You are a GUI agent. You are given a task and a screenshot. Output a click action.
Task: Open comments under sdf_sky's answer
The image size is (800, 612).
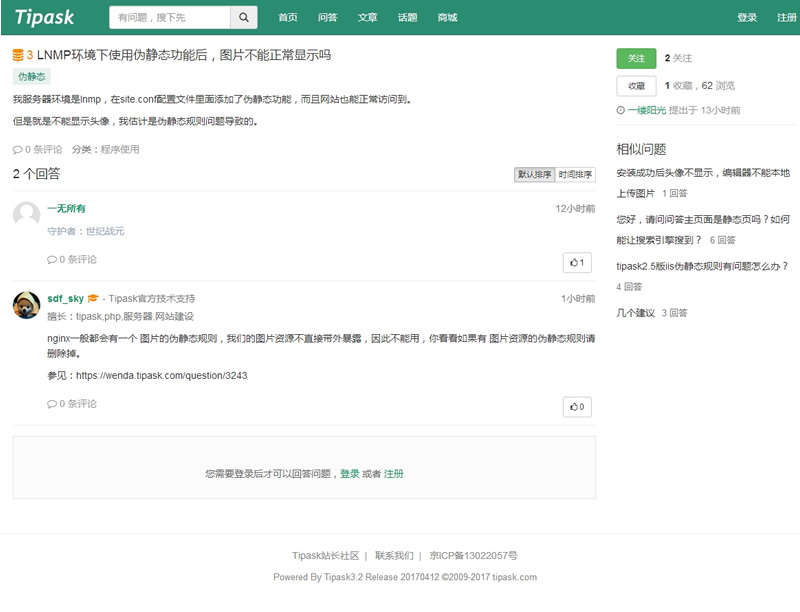tap(72, 404)
